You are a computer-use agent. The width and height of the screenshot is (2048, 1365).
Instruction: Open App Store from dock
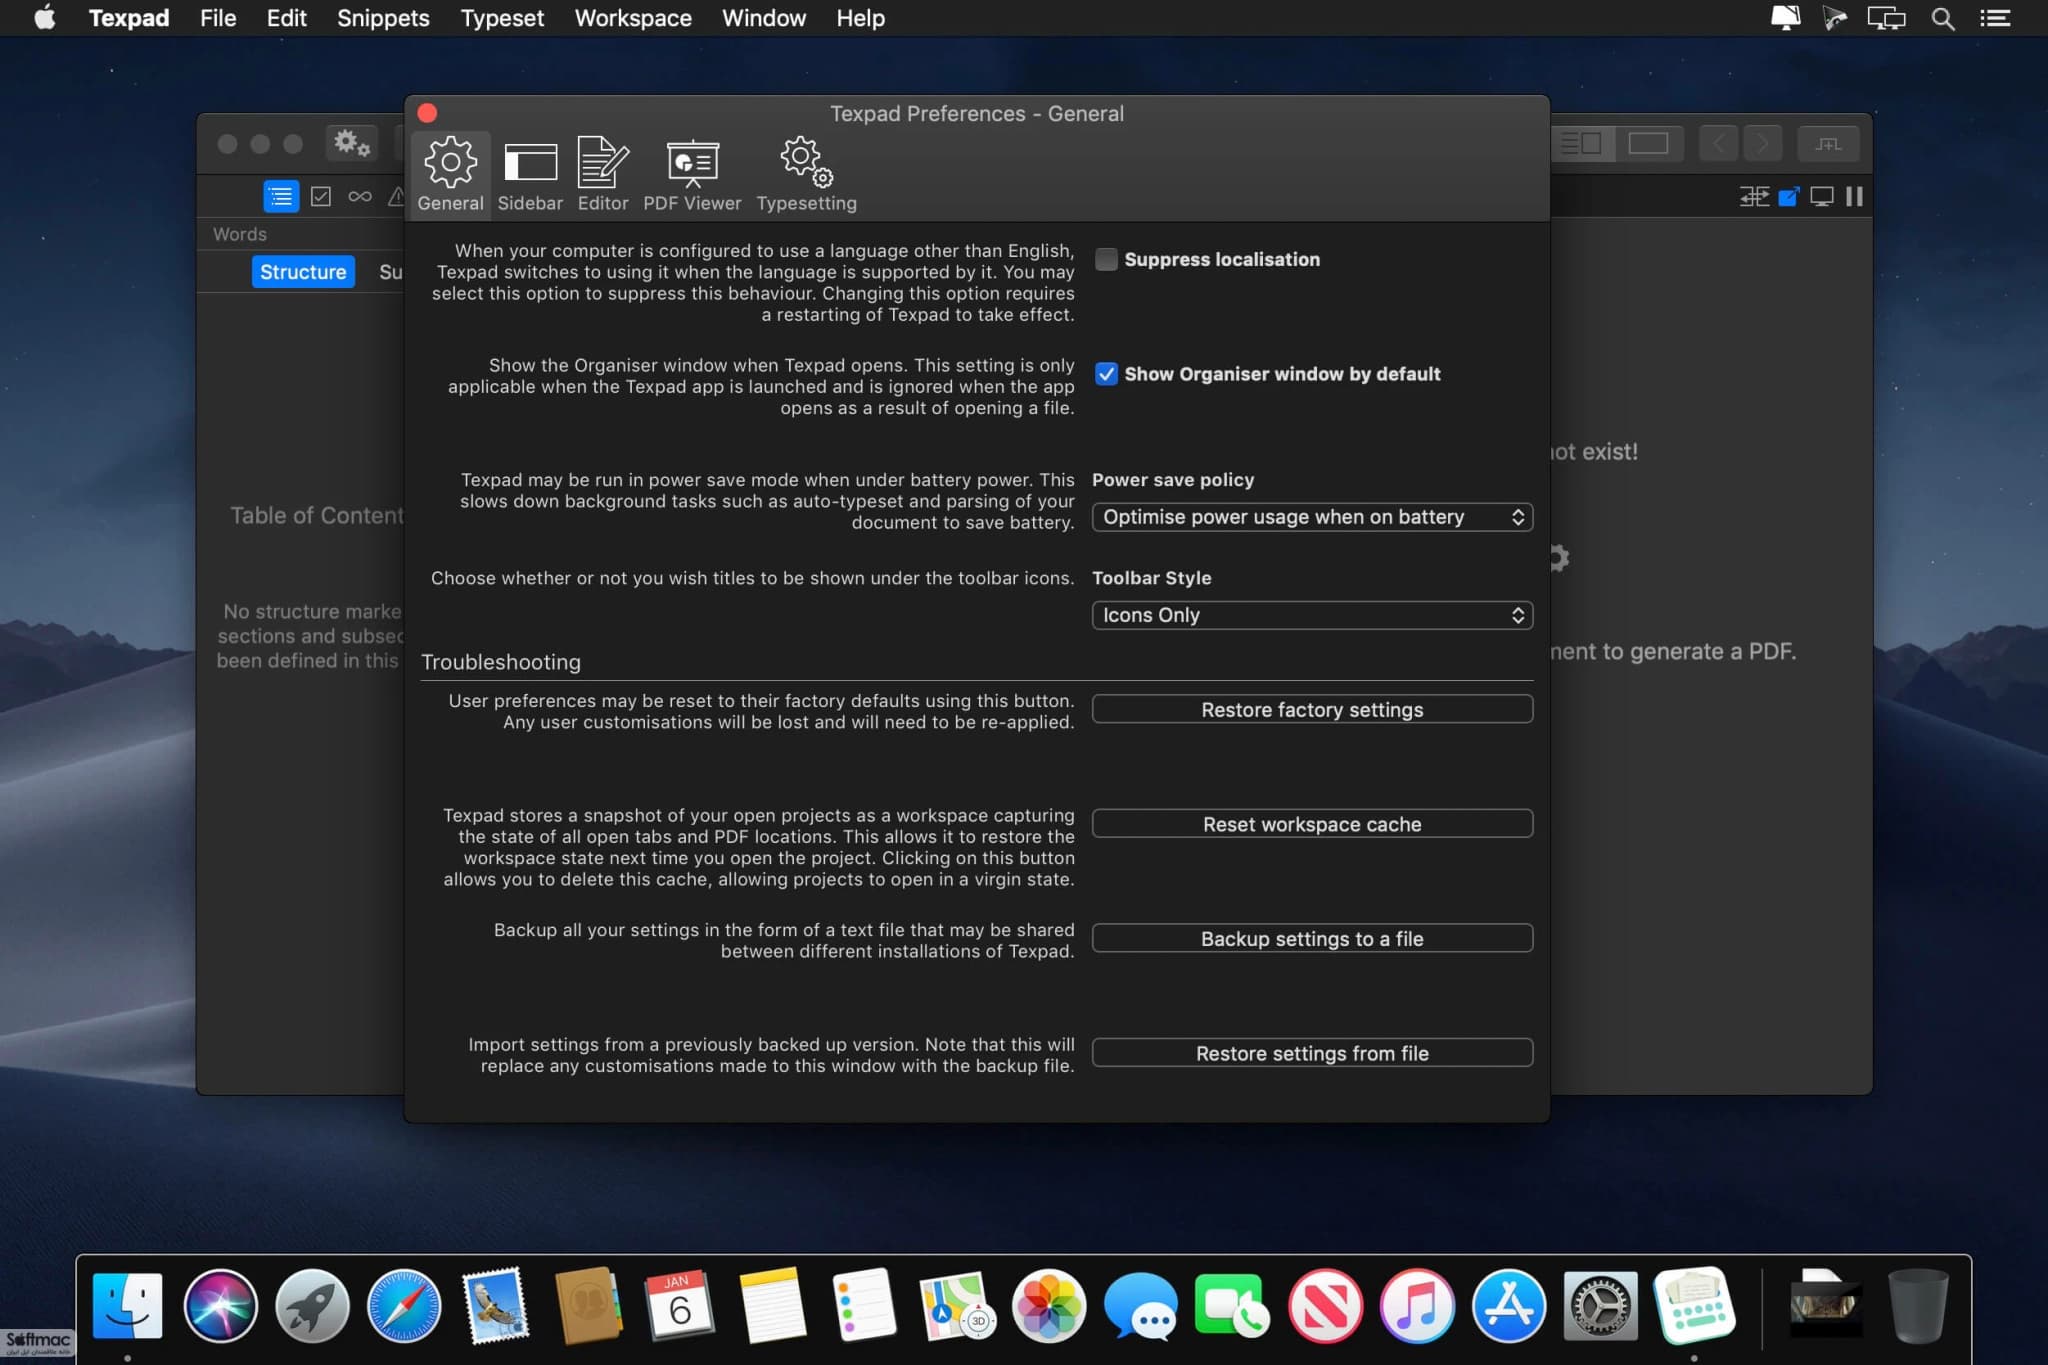point(1508,1306)
